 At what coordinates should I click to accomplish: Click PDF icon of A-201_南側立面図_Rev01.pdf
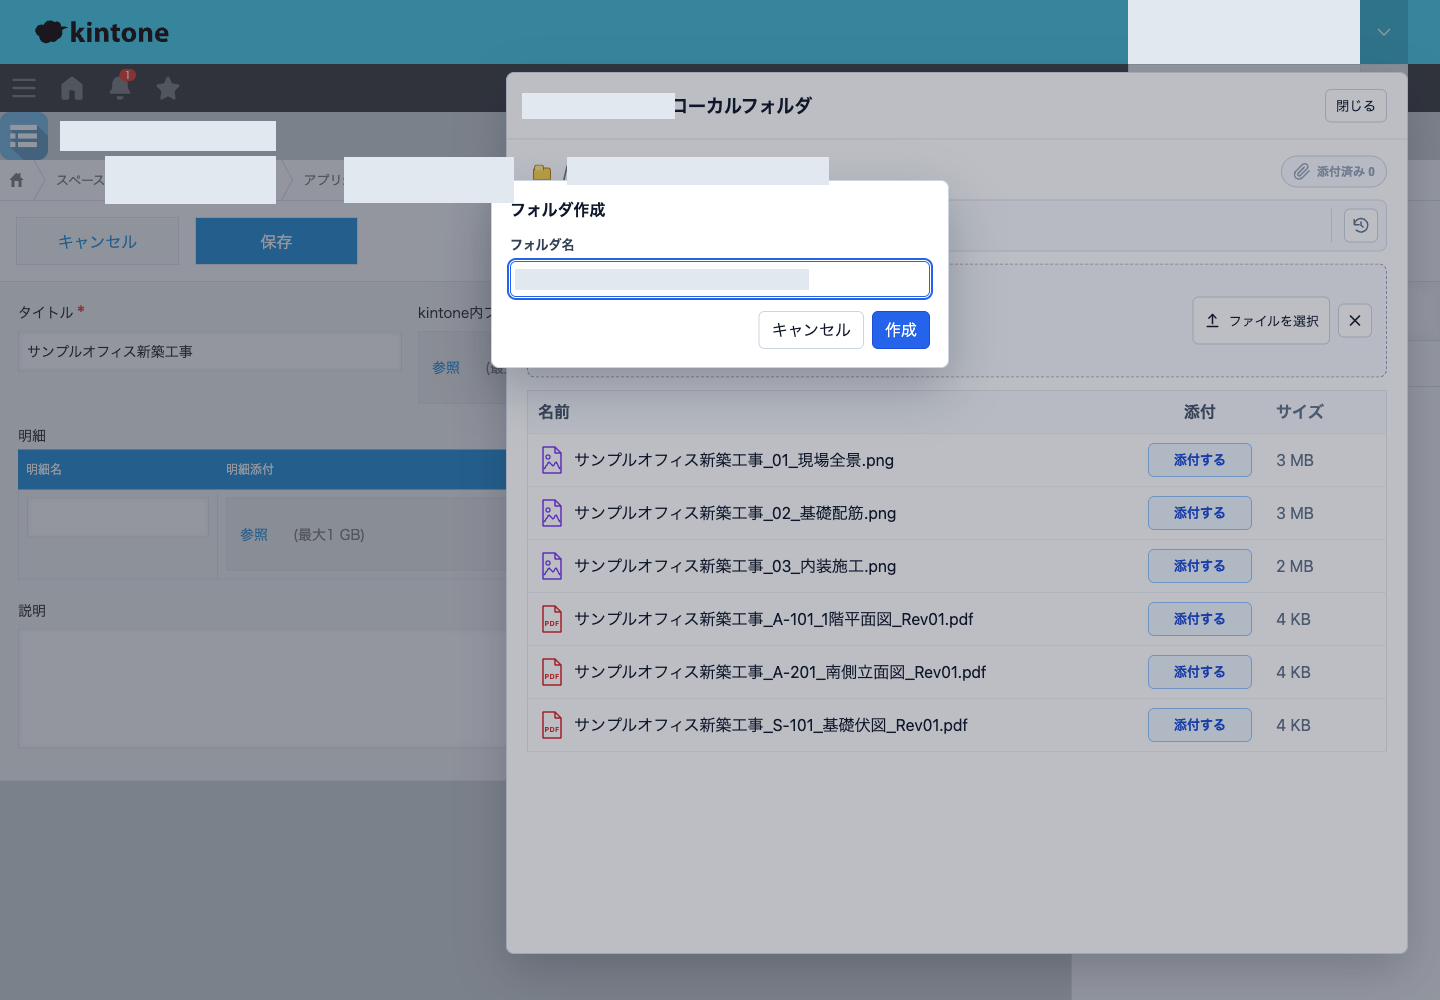[x=552, y=672]
